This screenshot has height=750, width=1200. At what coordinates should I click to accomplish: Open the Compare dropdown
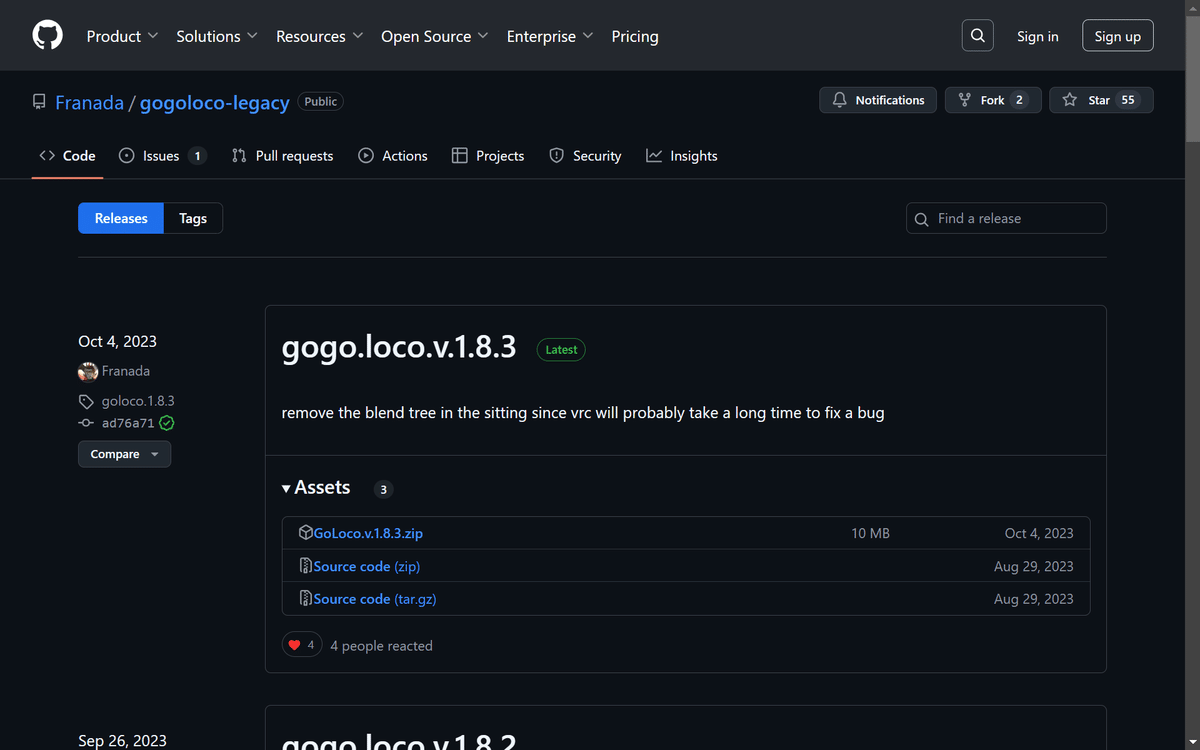124,454
